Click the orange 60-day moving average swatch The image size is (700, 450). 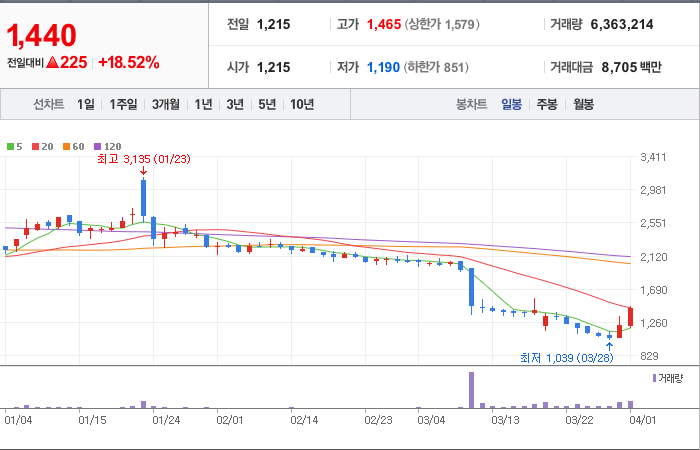[67, 146]
